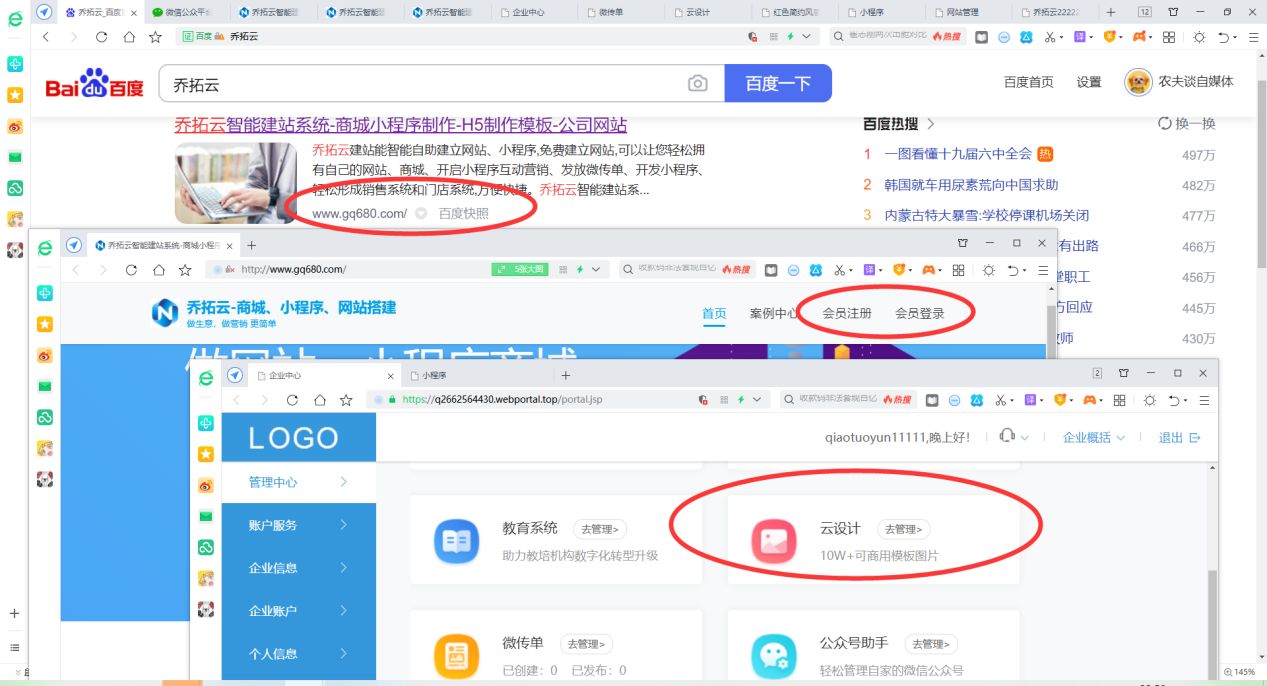This screenshot has height=686, width=1267.
Task: Click the pink 云设计 card icon
Action: [774, 541]
